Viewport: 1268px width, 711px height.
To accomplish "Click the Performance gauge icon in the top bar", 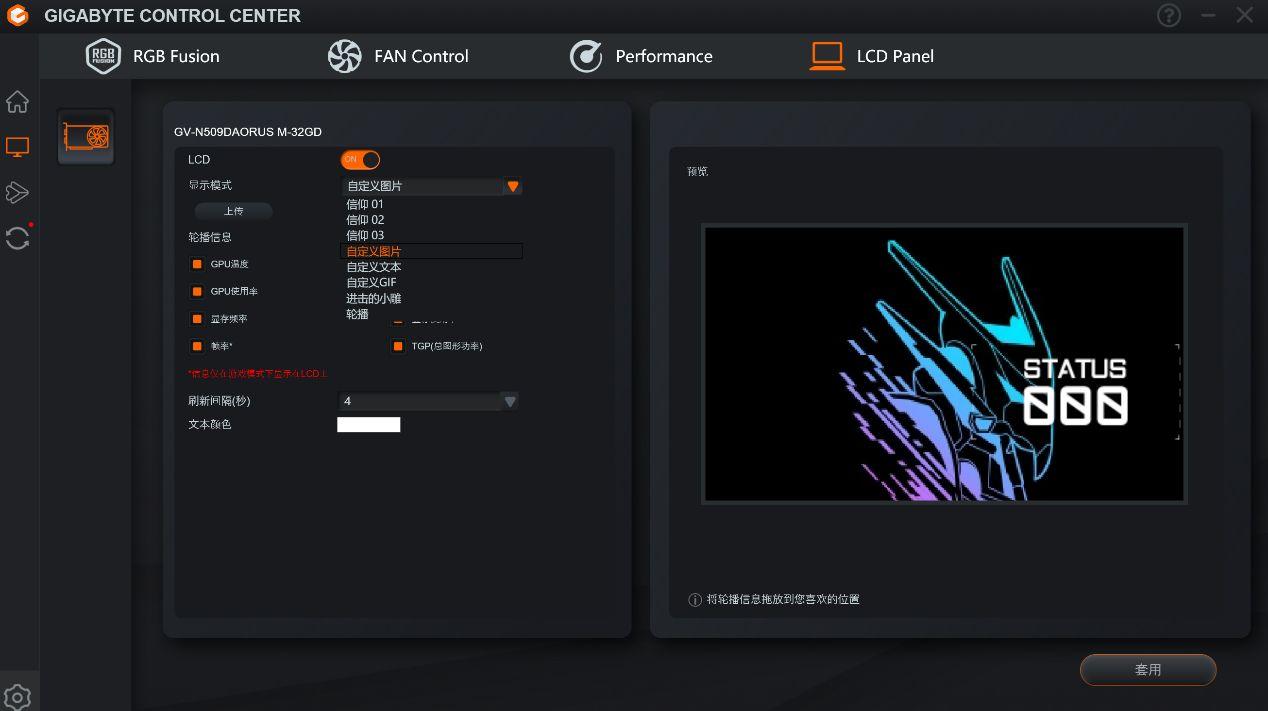I will (587, 56).
